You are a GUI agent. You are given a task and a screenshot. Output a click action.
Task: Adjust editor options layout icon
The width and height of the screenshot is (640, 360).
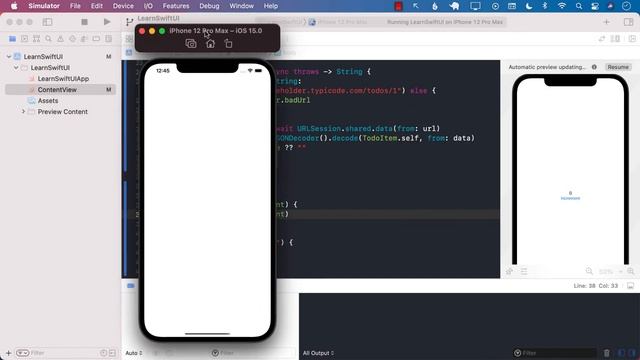615,39
